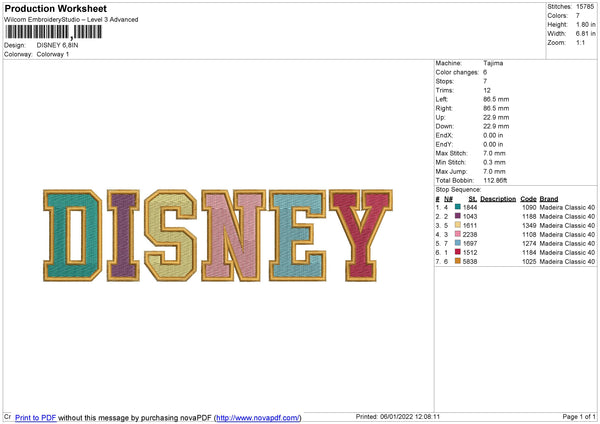This screenshot has height=424, width=600.
Task: Click the Width value '6.81 in'
Action: coord(585,34)
